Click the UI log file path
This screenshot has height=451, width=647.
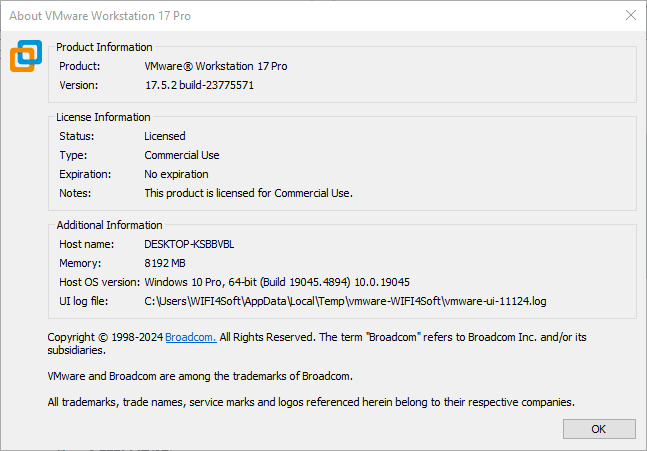360,301
